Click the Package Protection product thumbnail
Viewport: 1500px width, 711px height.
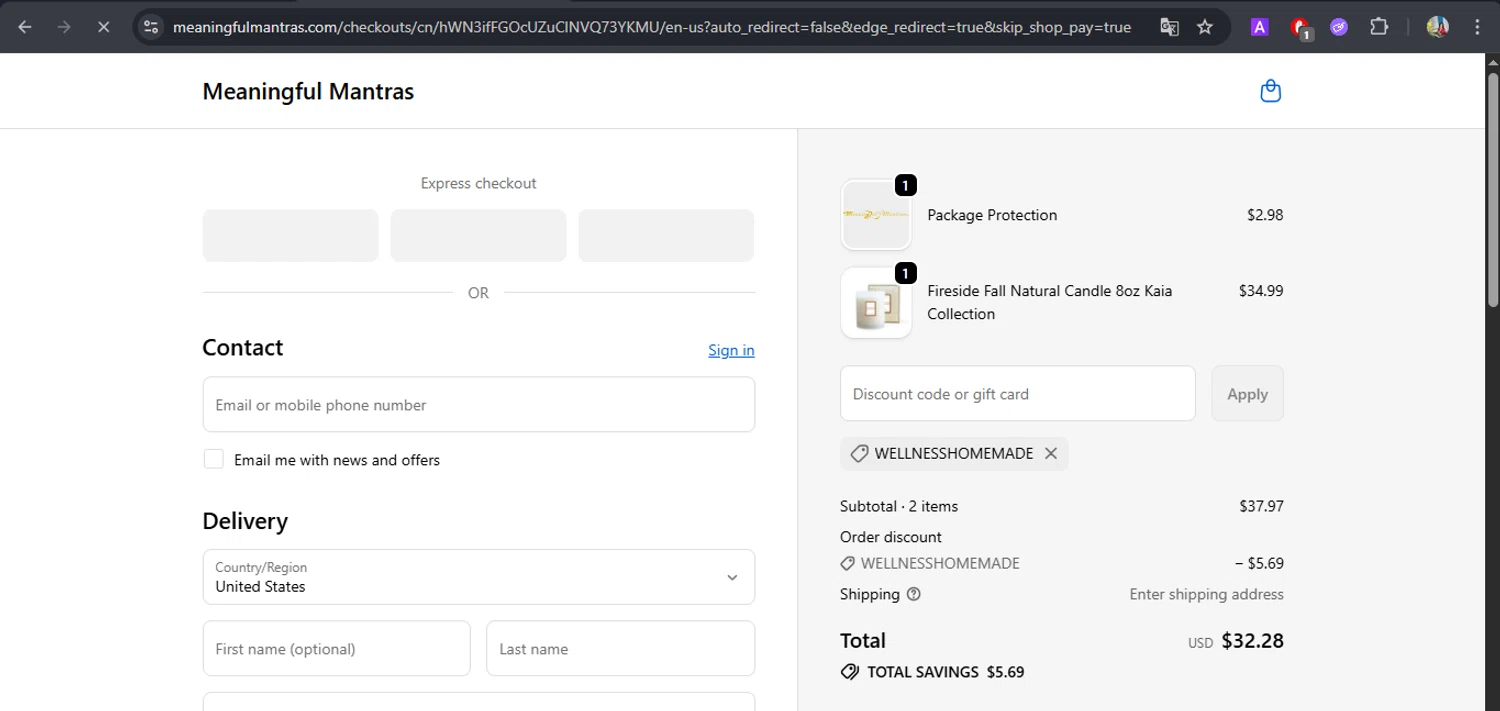point(876,215)
